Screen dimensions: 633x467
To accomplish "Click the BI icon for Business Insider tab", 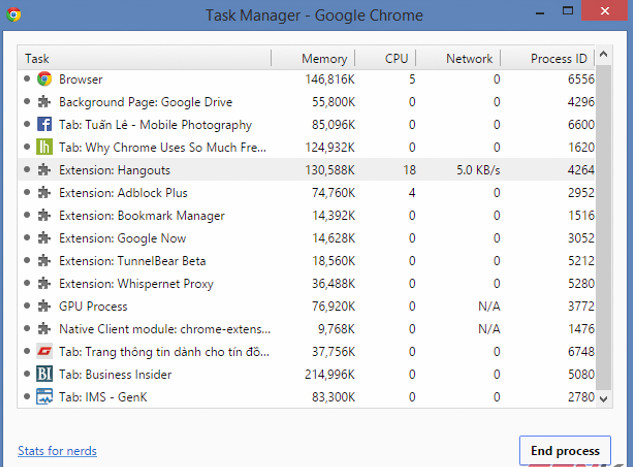I will coord(44,374).
